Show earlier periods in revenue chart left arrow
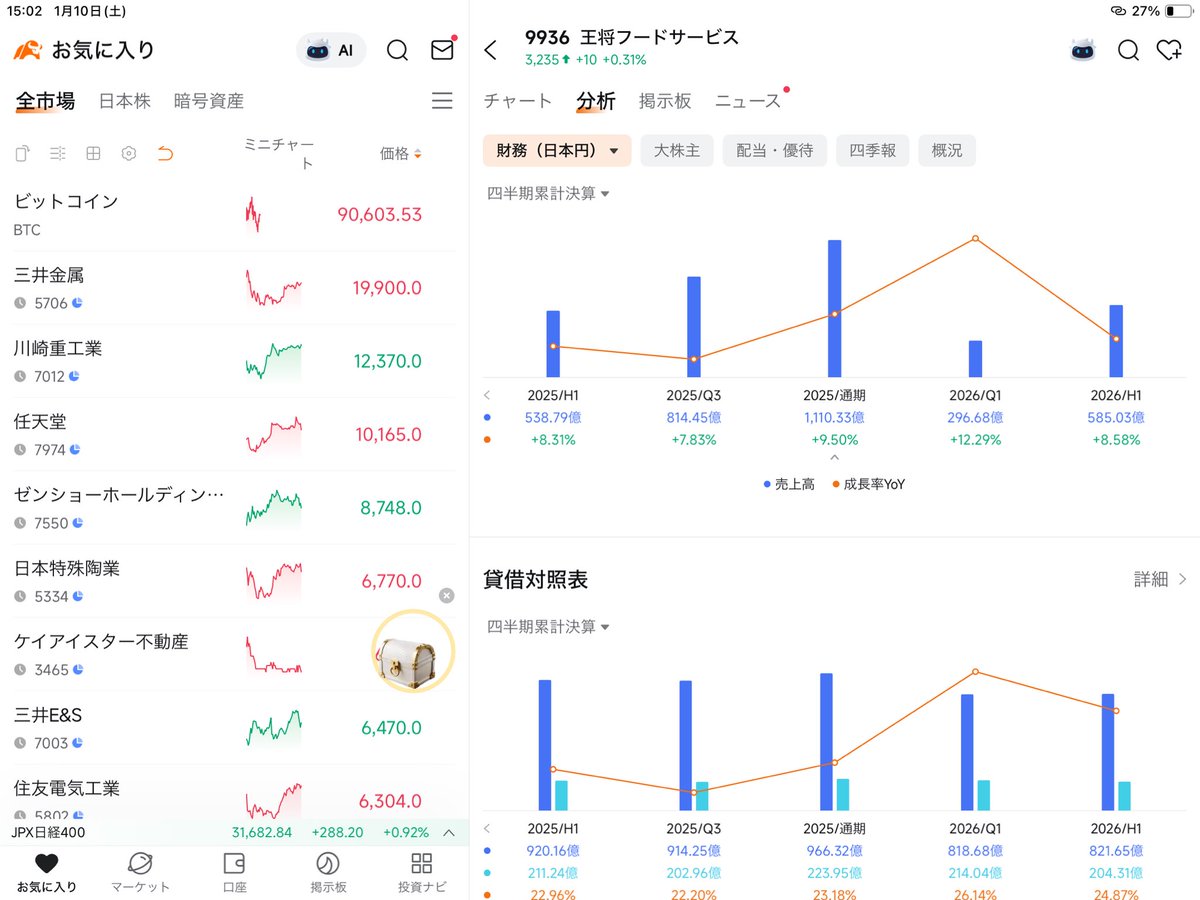This screenshot has width=1200, height=900. 487,395
